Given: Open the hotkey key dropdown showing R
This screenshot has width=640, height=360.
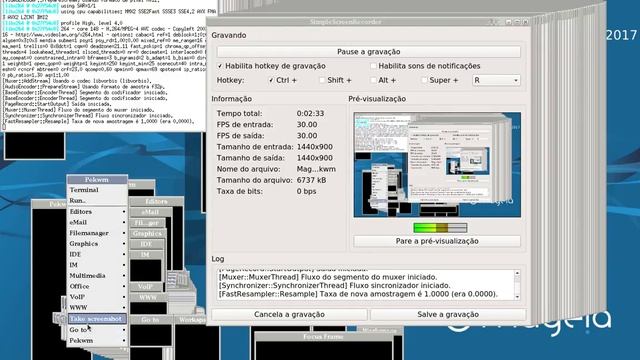Looking at the screenshot, I should pos(496,80).
